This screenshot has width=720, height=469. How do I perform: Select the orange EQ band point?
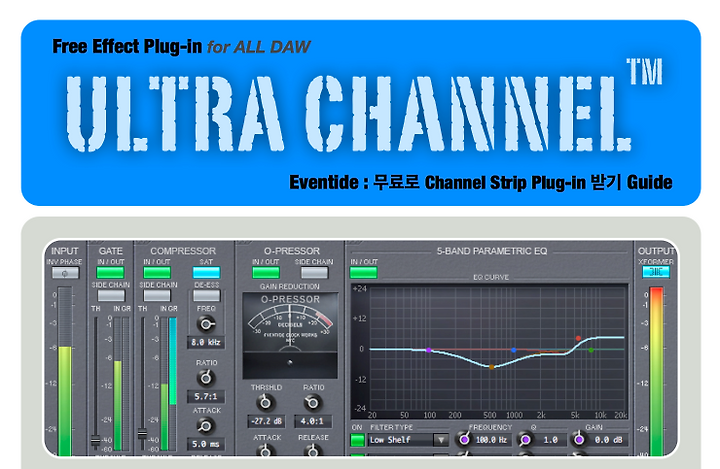(x=491, y=367)
